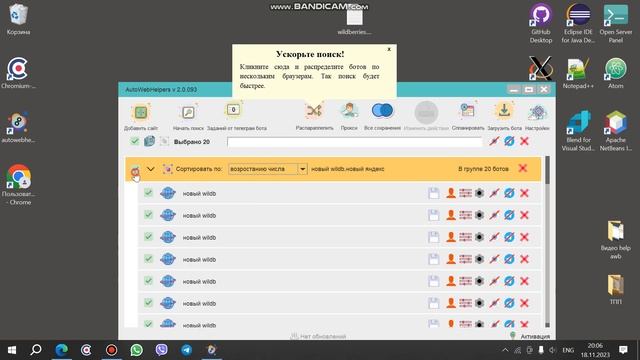This screenshot has width=640, height=360.
Task: Open Заданий от телеграм бота counter
Action: pyautogui.click(x=233, y=110)
